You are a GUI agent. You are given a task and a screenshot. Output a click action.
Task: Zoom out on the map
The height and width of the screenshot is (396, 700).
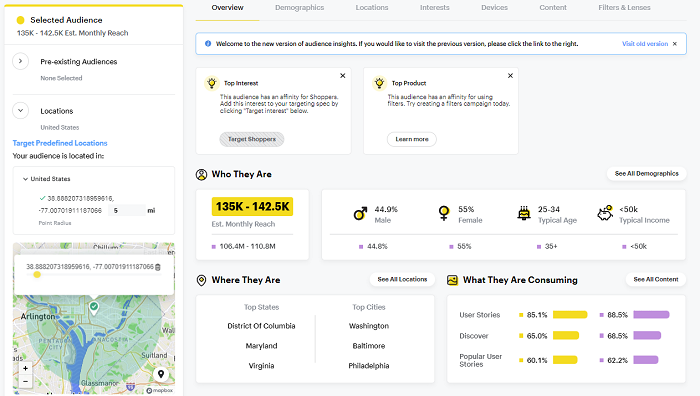pos(25,381)
